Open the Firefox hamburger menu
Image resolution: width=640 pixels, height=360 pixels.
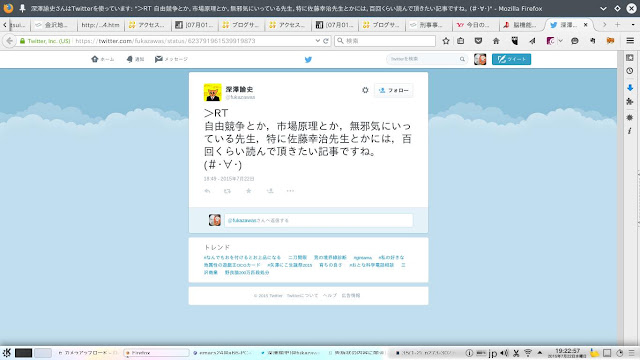coord(630,41)
